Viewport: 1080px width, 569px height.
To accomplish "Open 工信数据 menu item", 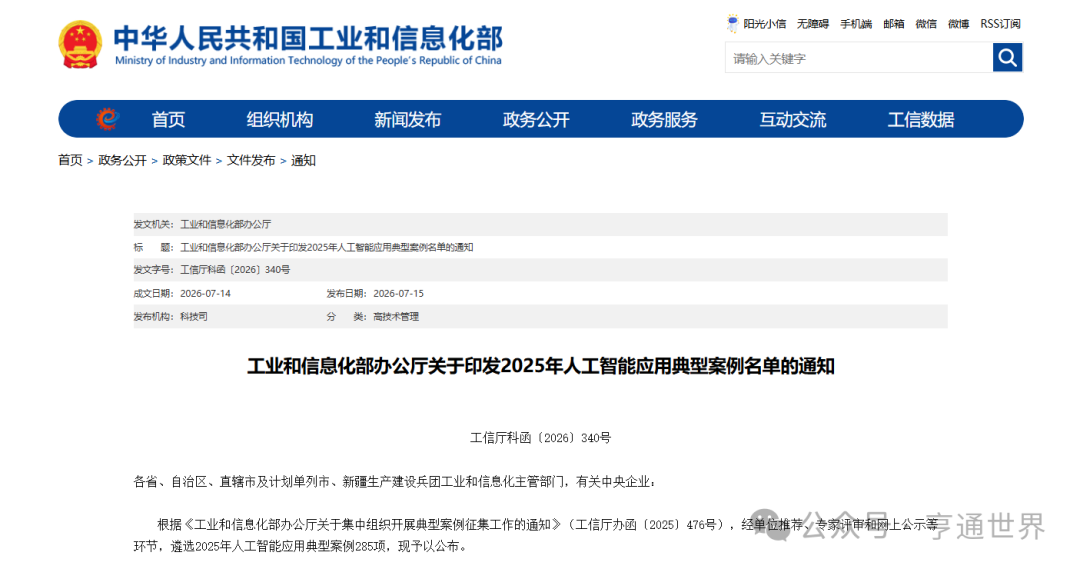I will coord(921,120).
